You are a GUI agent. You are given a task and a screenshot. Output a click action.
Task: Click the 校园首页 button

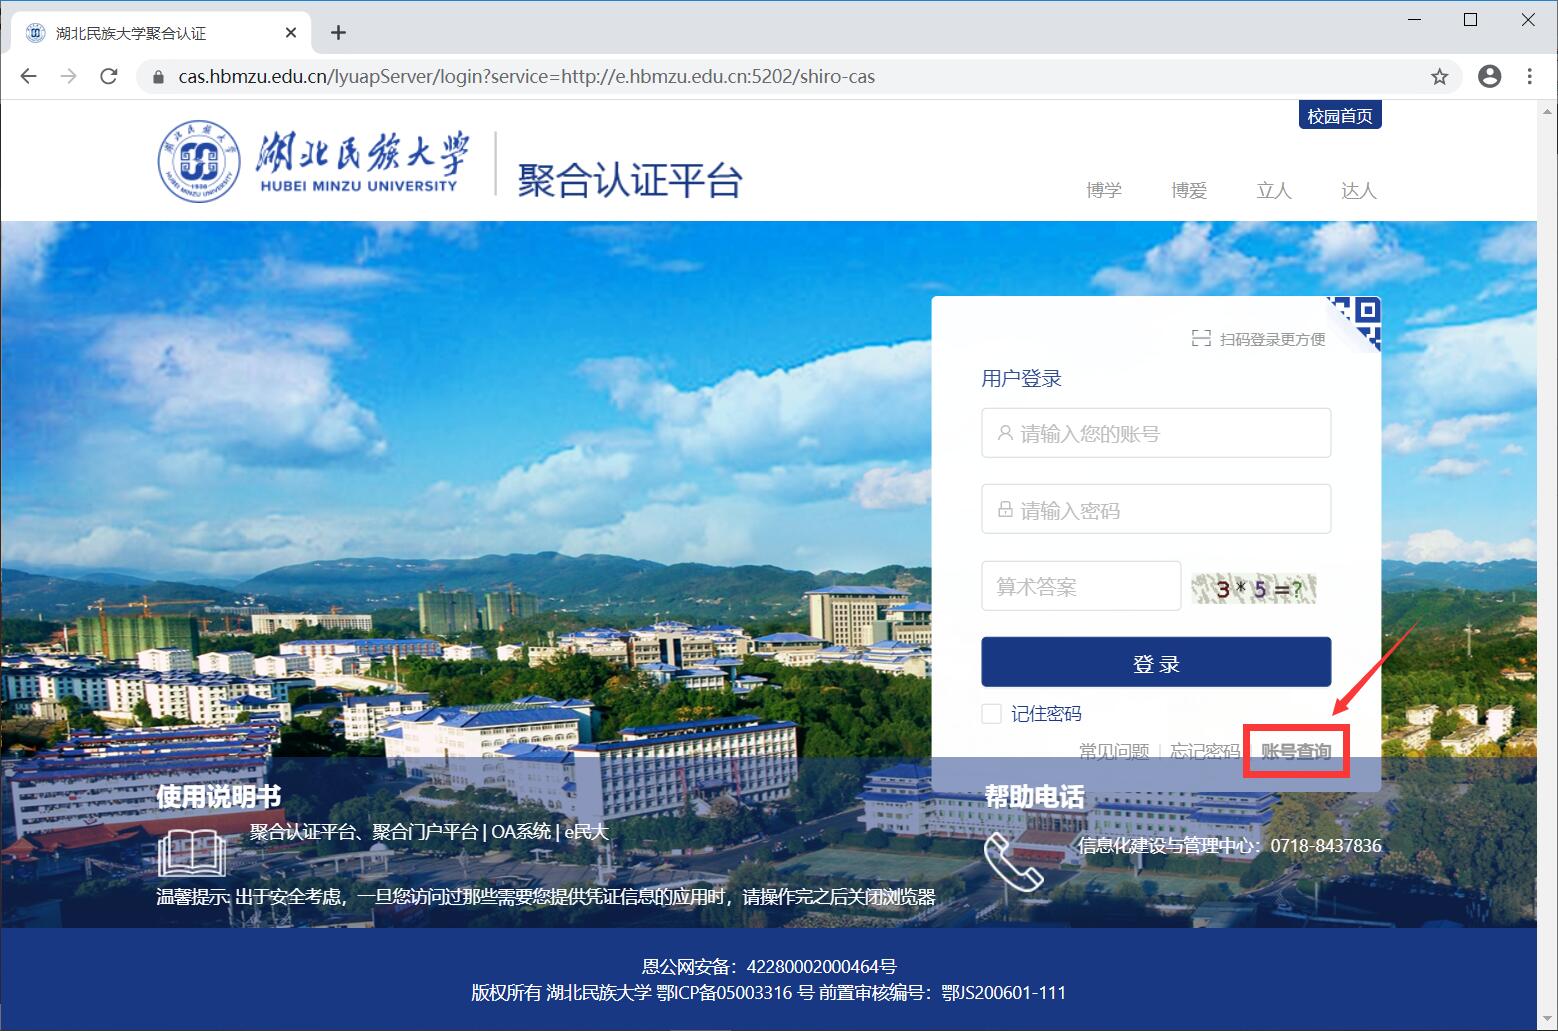pyautogui.click(x=1339, y=116)
